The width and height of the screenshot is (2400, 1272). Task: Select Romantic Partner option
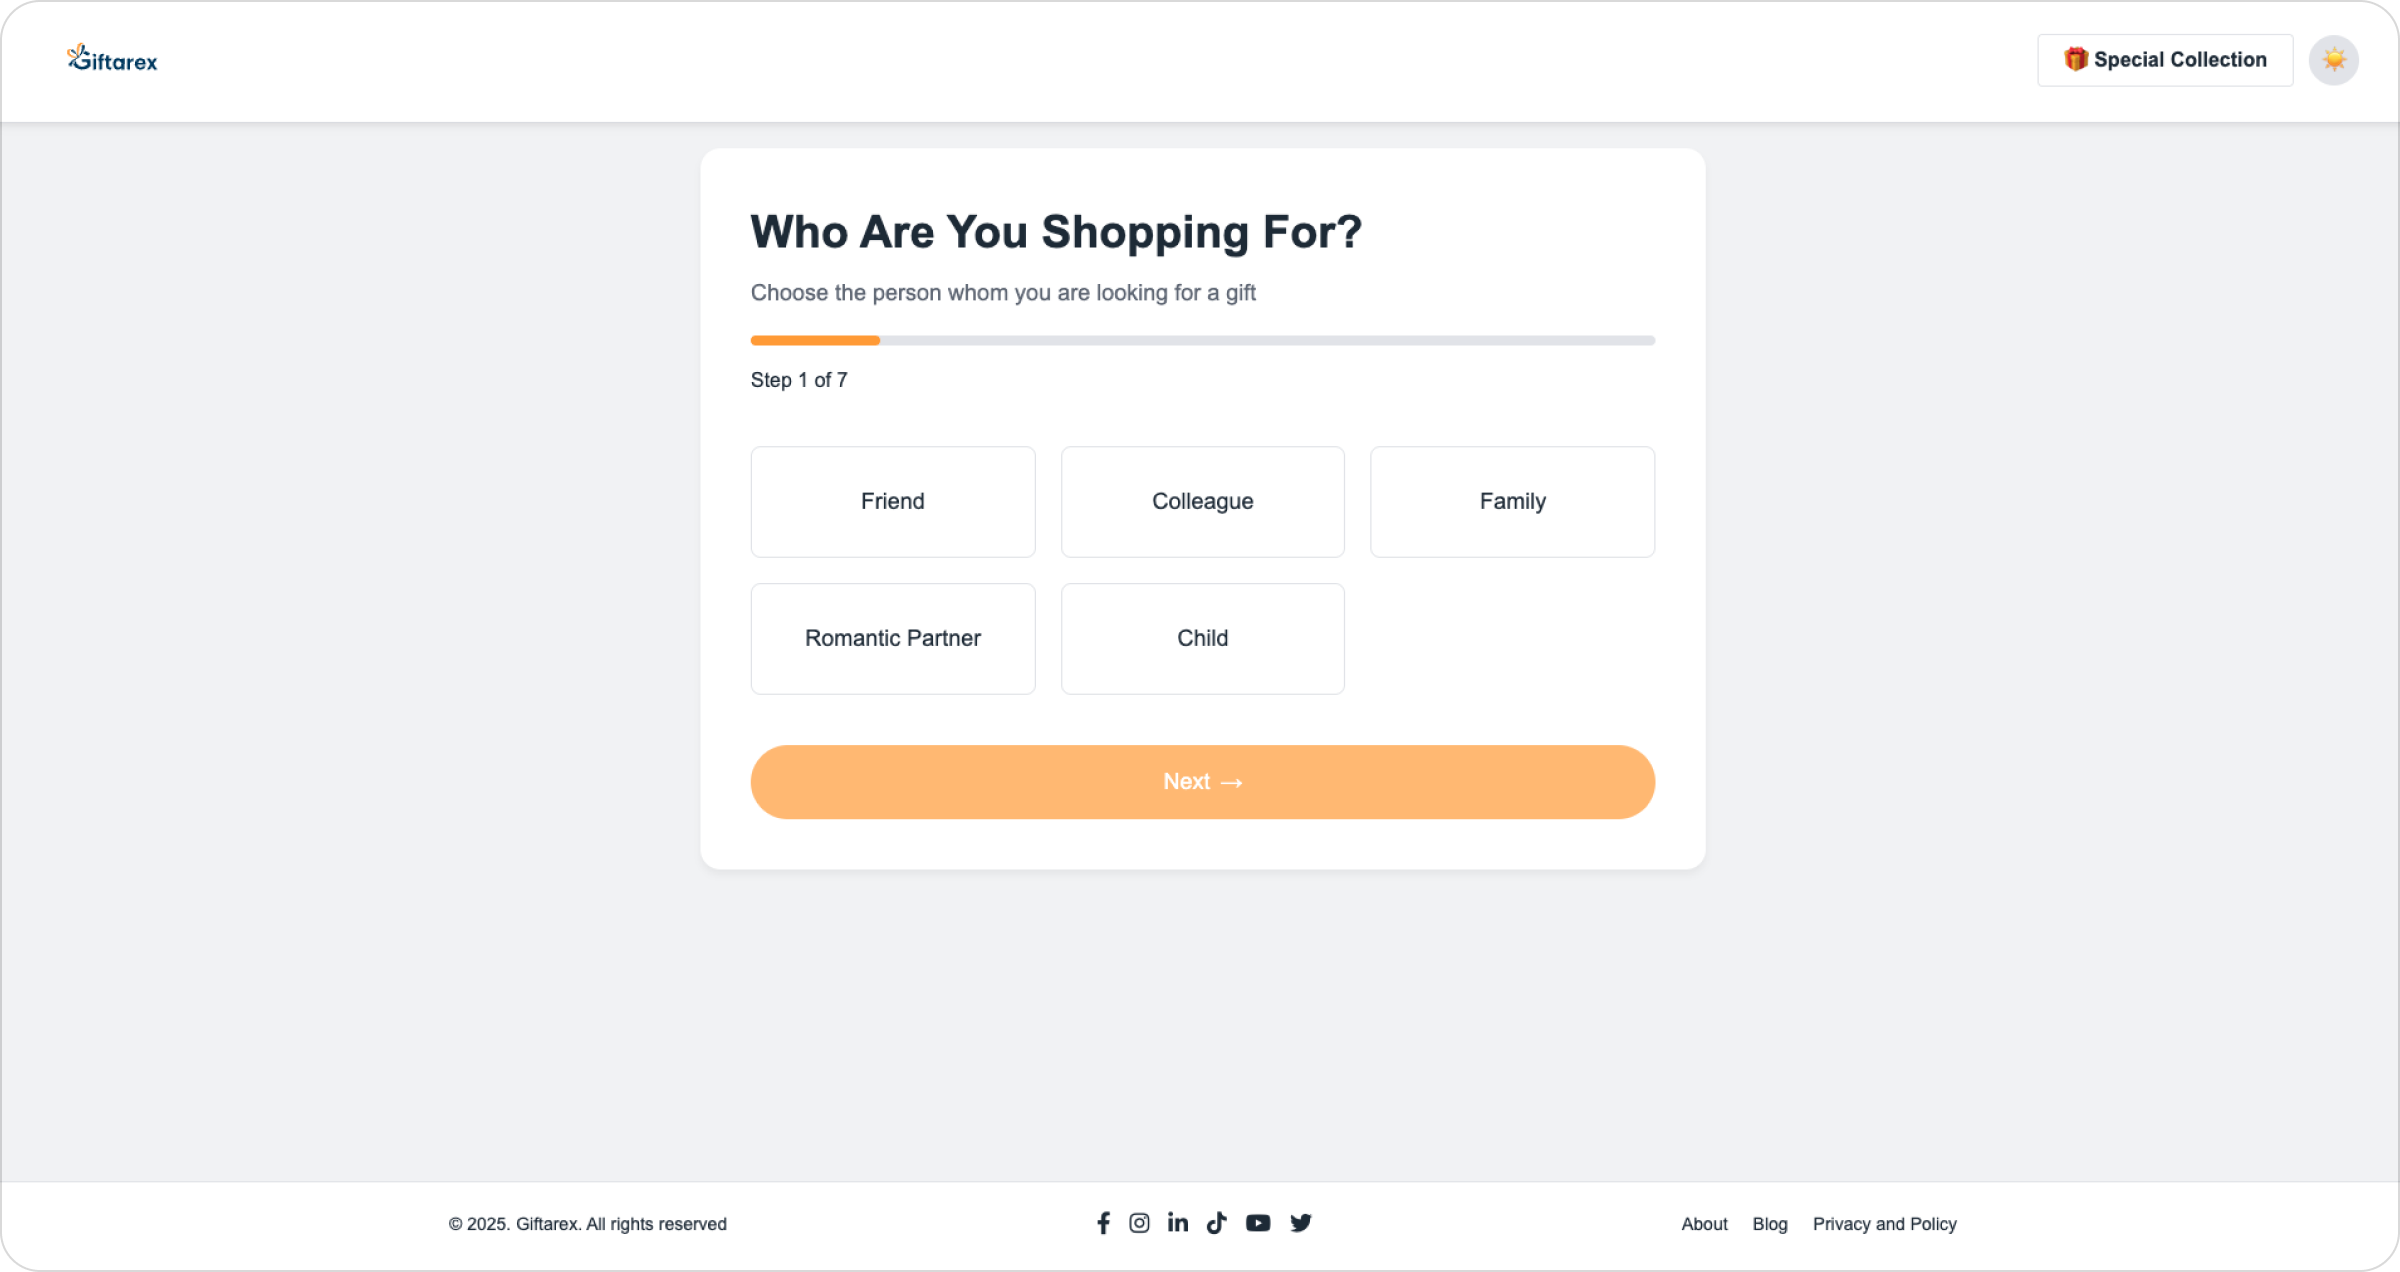pyautogui.click(x=893, y=638)
